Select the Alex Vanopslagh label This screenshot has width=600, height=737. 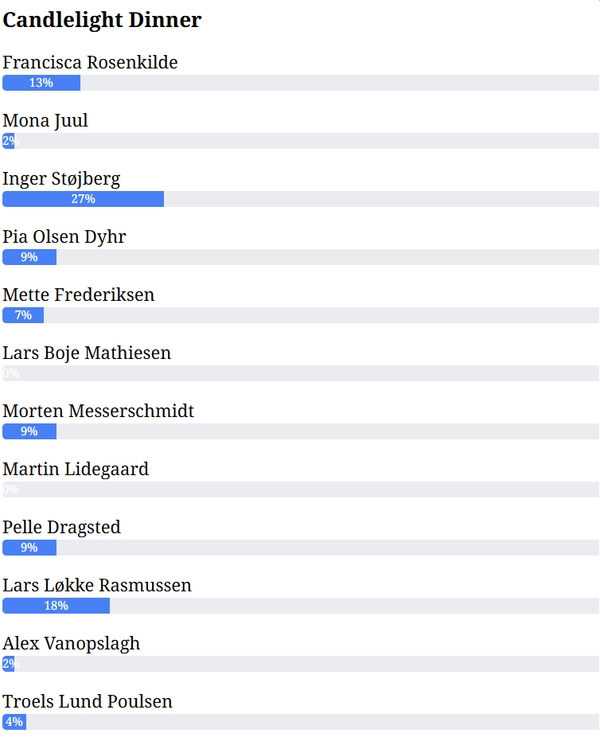point(71,643)
